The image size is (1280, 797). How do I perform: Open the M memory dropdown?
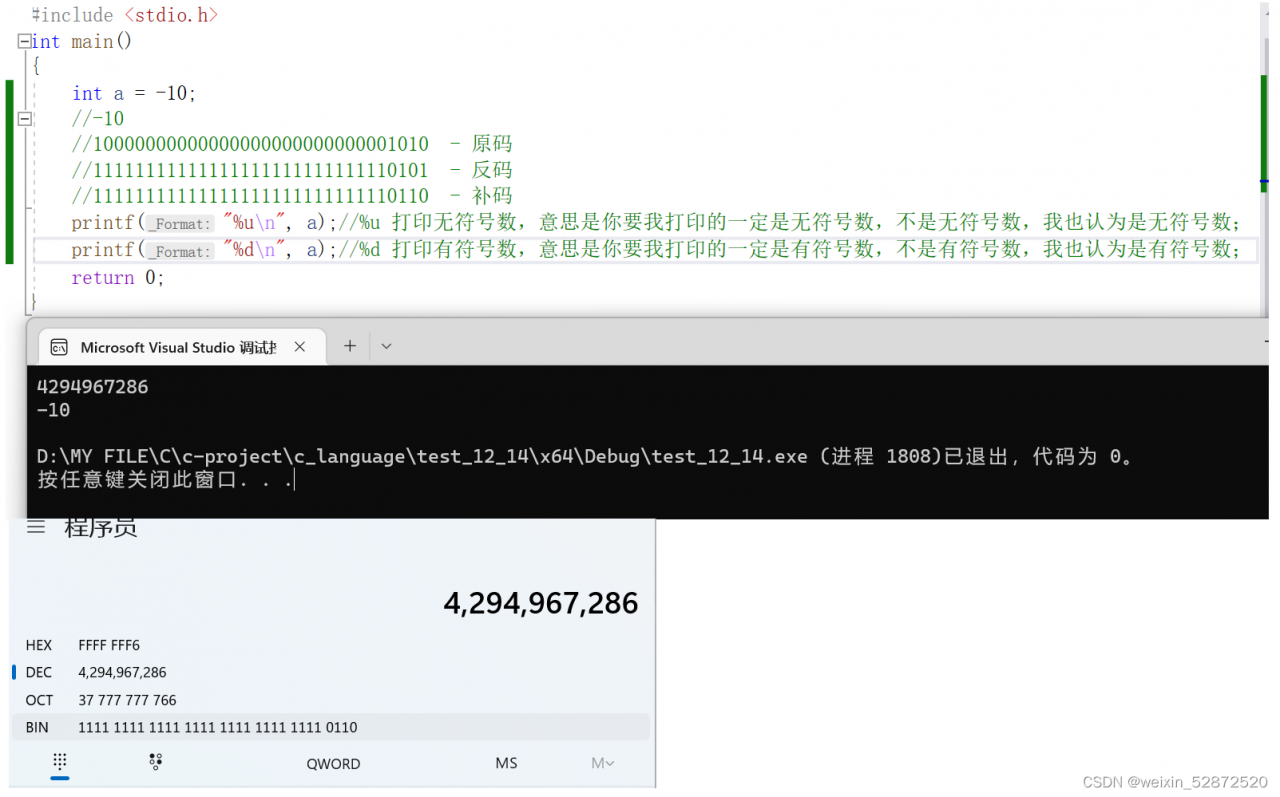click(603, 763)
